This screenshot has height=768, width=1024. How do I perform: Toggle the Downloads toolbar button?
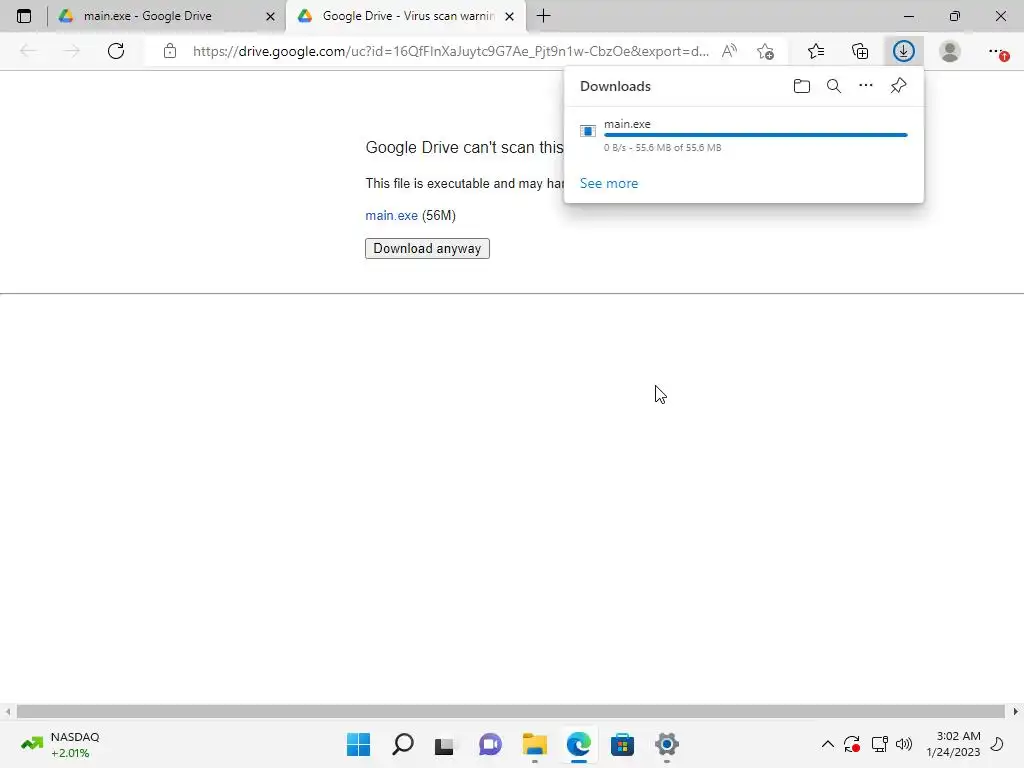click(x=904, y=51)
